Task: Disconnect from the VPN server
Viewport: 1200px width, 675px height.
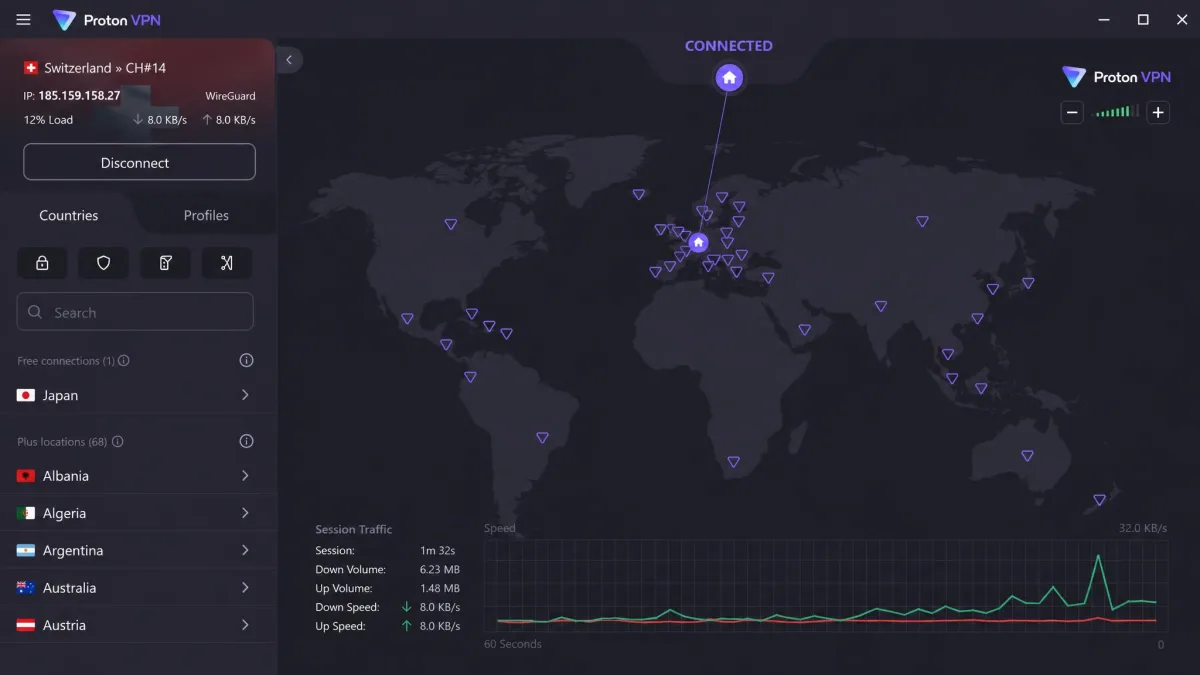Action: tap(139, 162)
